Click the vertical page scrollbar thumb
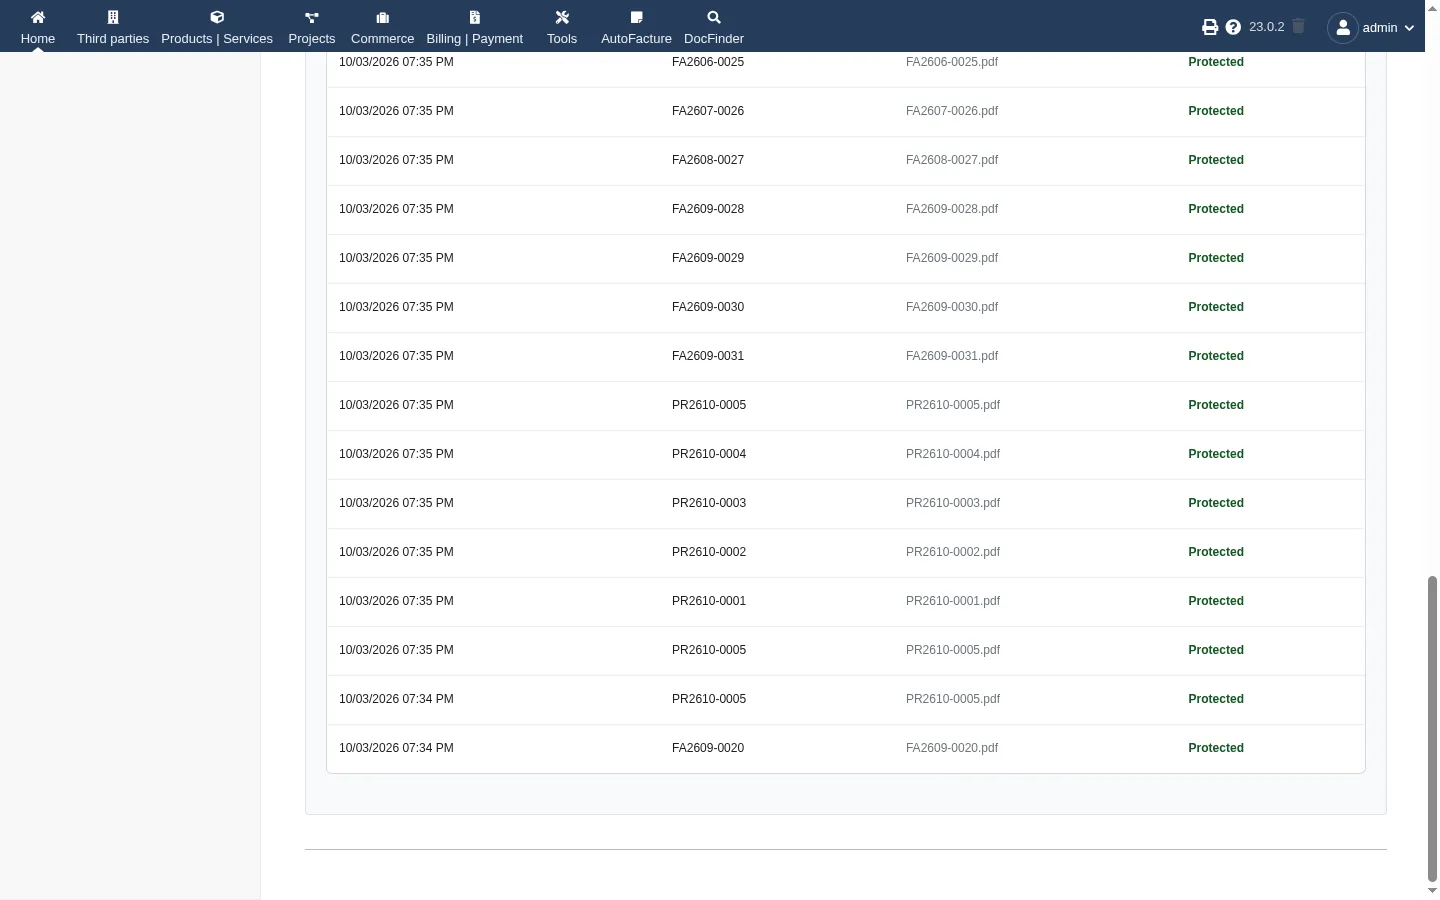 1432,728
